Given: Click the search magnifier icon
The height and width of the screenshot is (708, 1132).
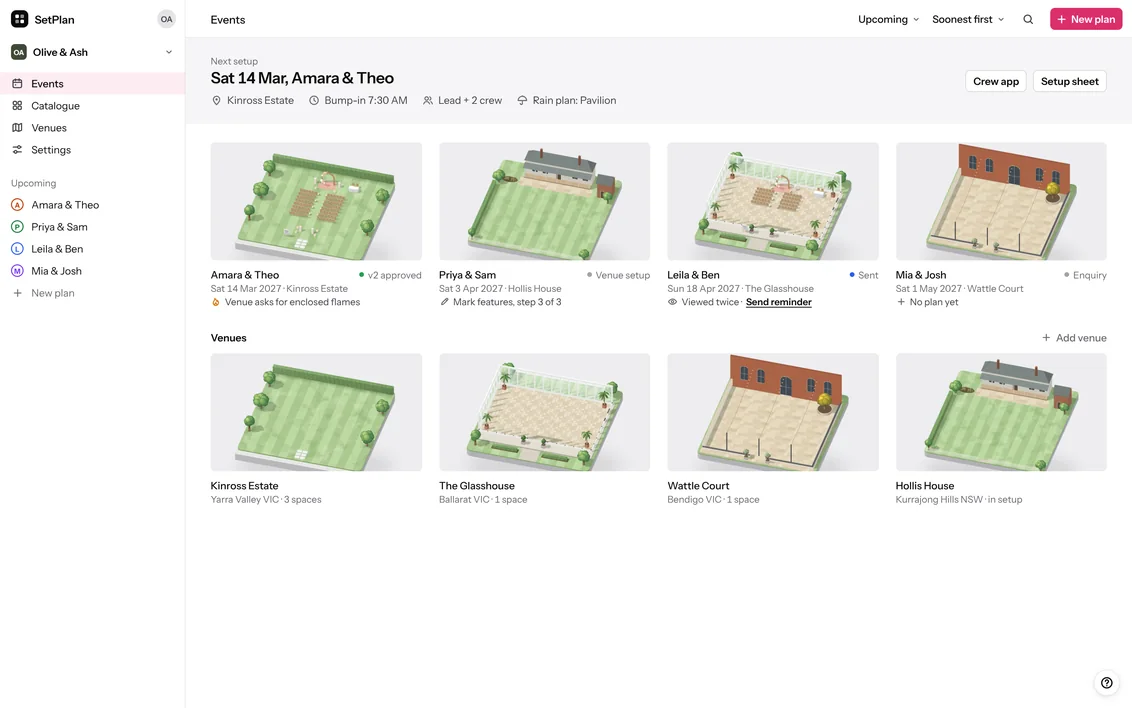Looking at the screenshot, I should click(x=1028, y=19).
